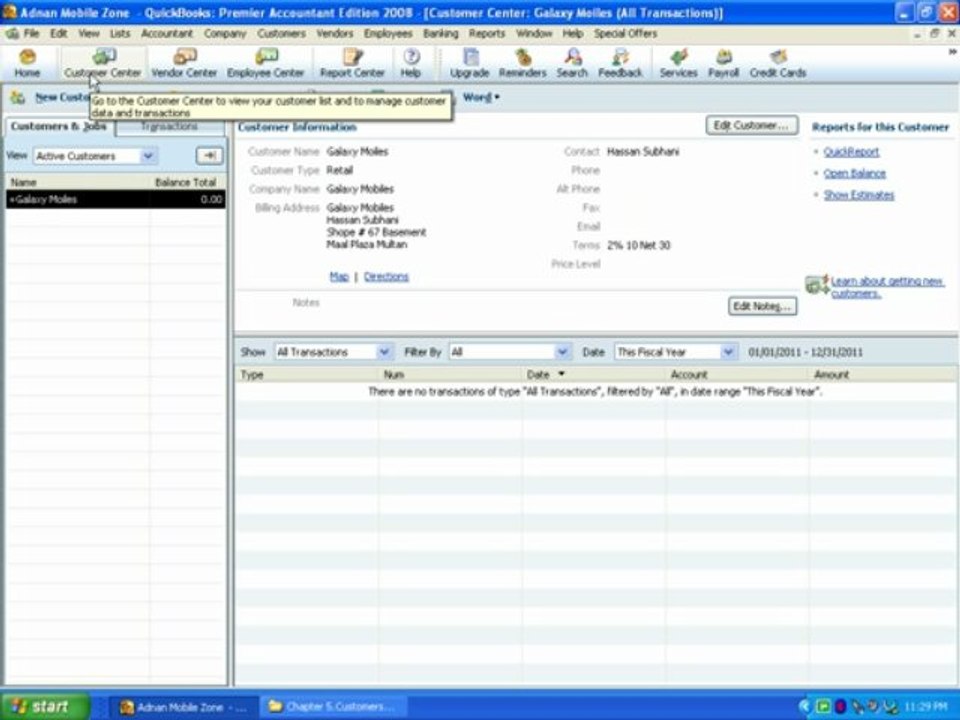Image resolution: width=960 pixels, height=720 pixels.
Task: Open the Payroll toolbar icon
Action: [724, 64]
